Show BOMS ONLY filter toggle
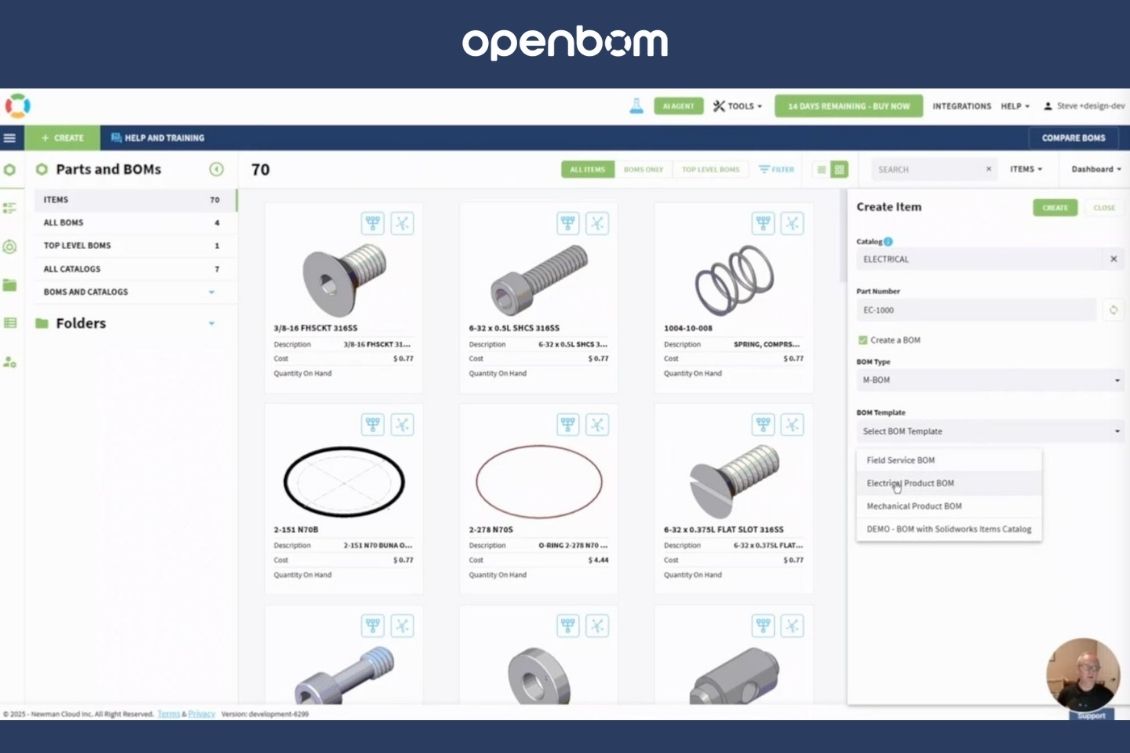Screen dimensions: 1130x753 point(643,169)
